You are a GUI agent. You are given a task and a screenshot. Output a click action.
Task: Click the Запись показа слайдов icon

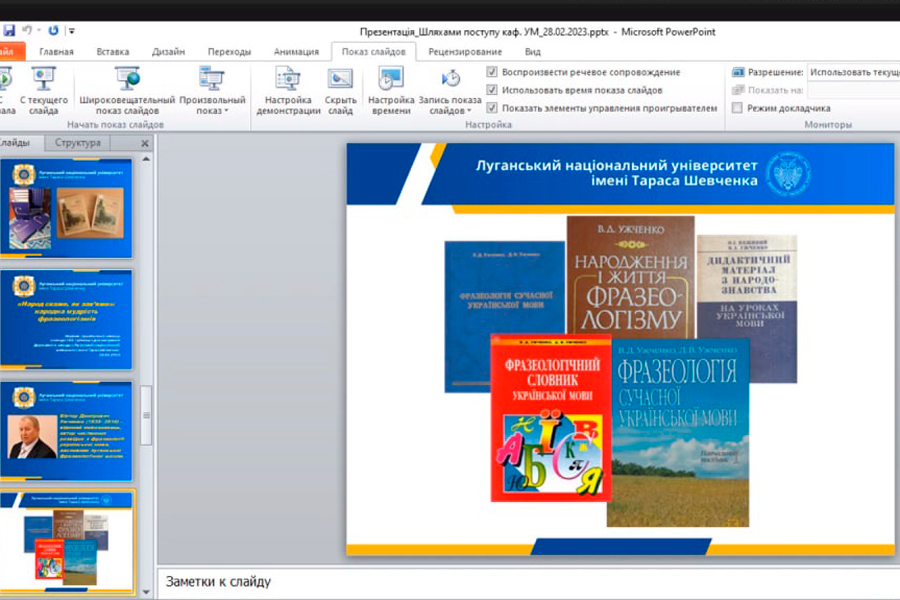click(450, 80)
